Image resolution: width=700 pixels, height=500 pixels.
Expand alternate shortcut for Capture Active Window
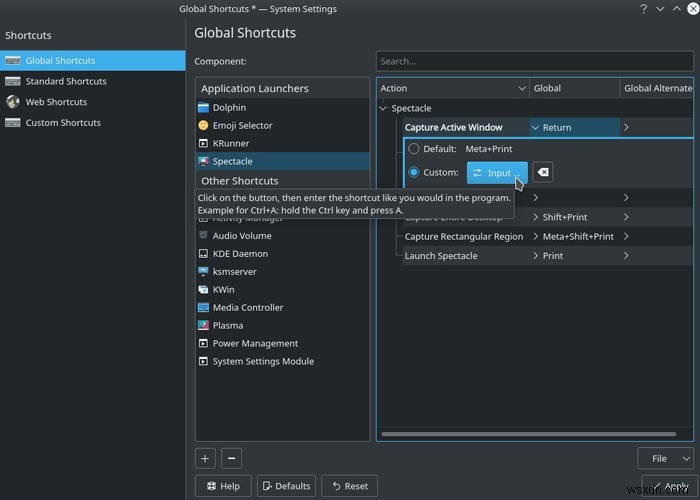626,128
